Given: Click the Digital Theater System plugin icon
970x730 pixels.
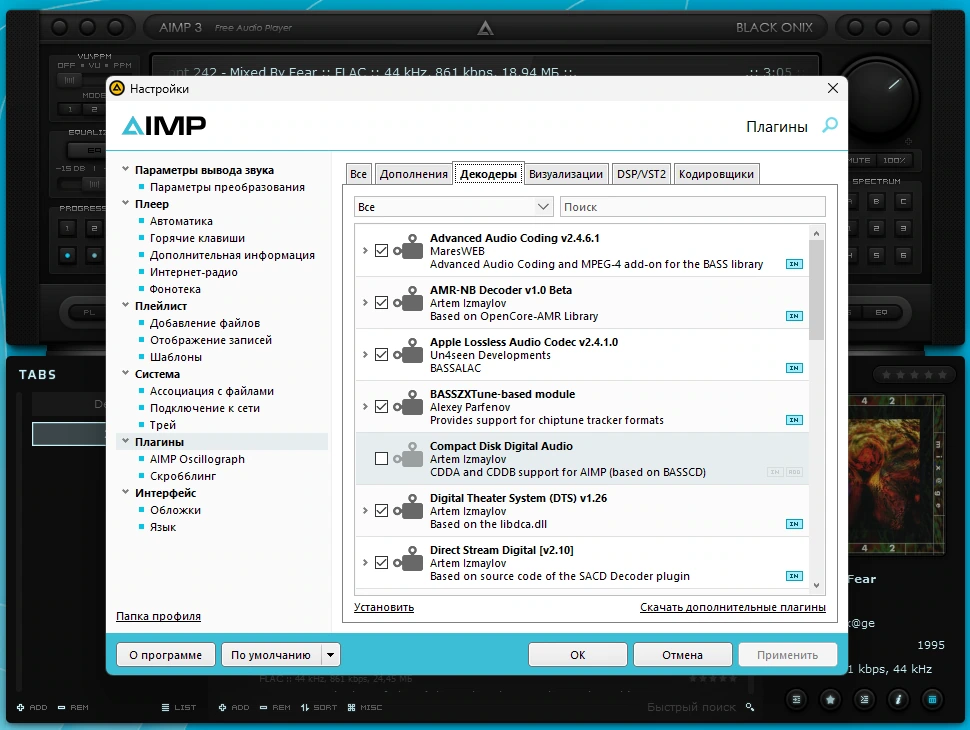Looking at the screenshot, I should [x=408, y=506].
